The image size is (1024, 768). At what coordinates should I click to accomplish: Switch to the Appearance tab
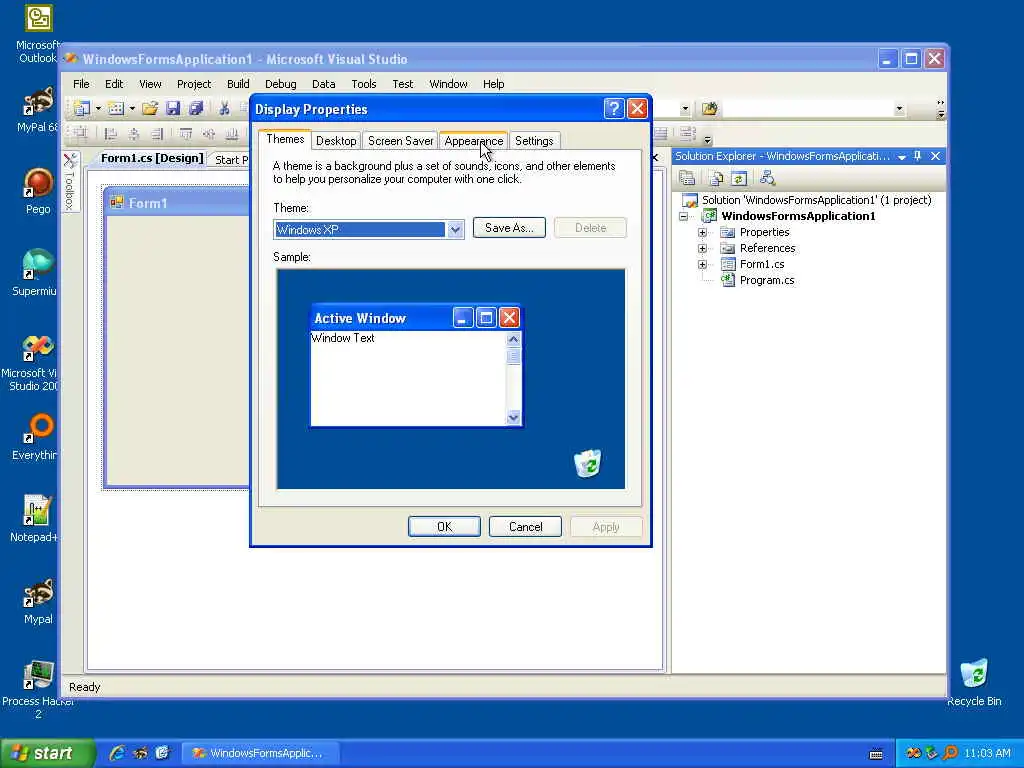pyautogui.click(x=473, y=140)
